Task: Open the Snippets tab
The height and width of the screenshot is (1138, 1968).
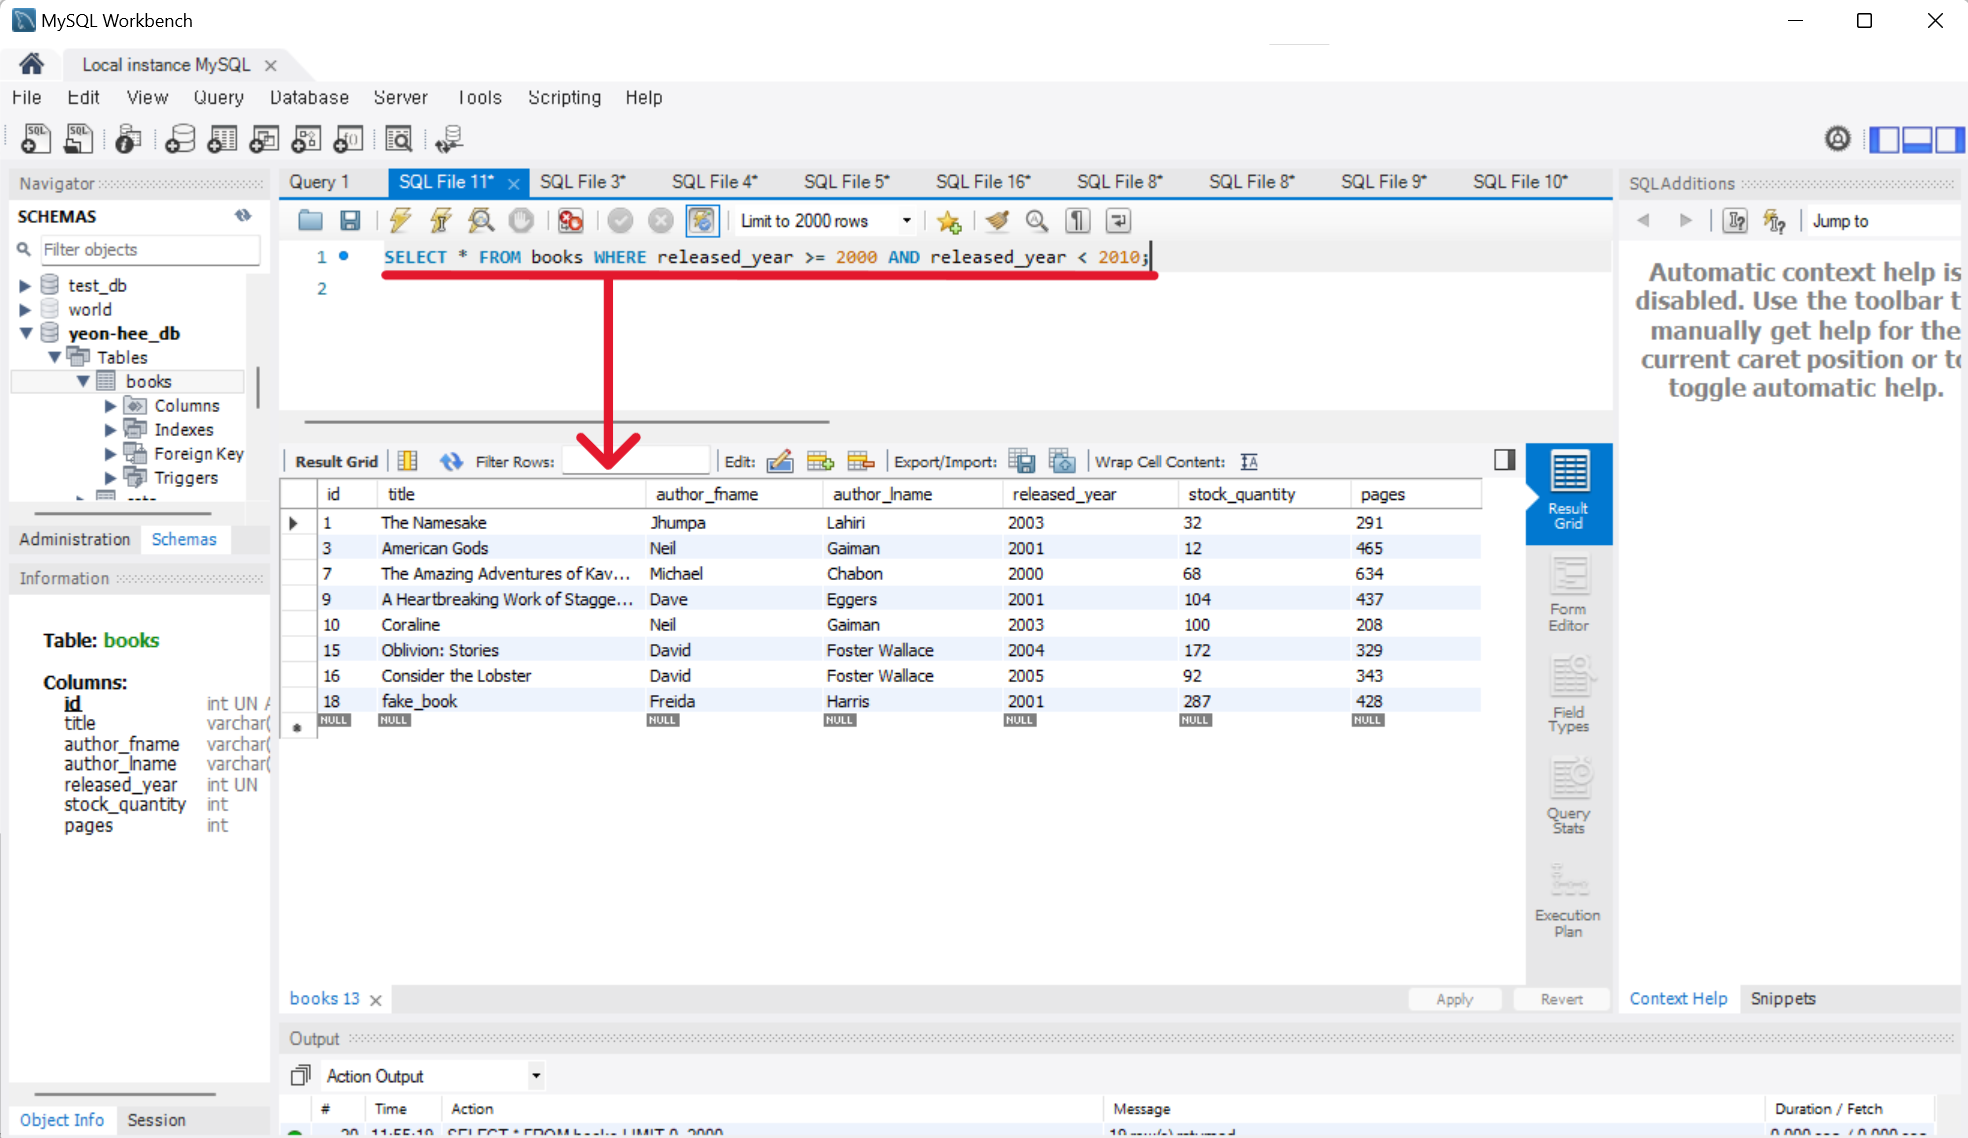Action: click(x=1783, y=998)
